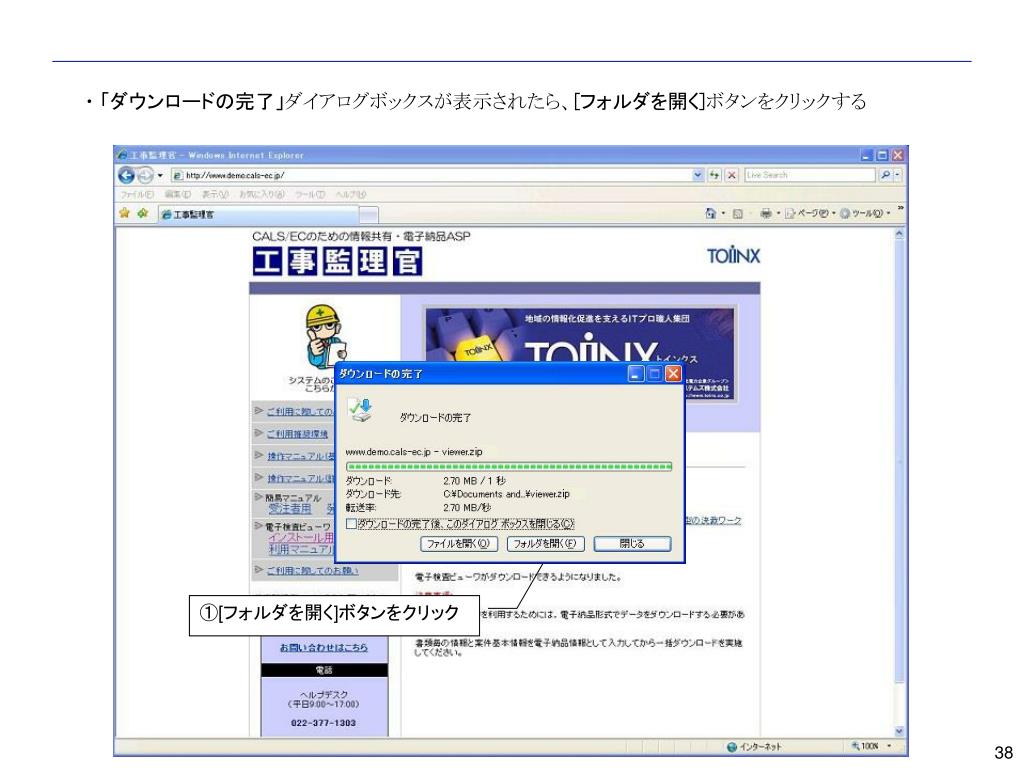
Task: Open the ツール(T) menu in menu bar
Action: (310, 195)
